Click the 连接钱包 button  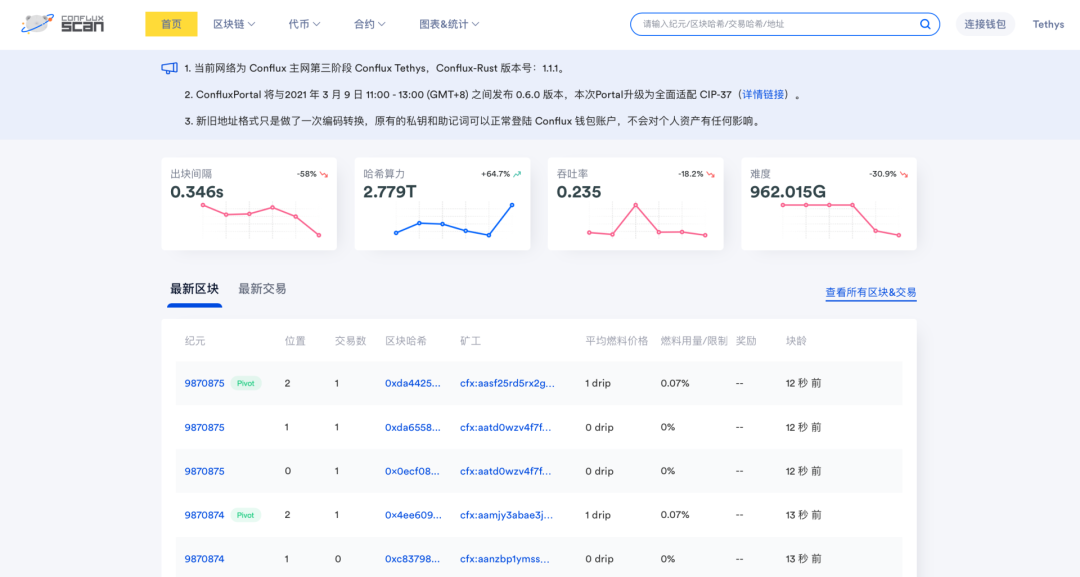coord(985,24)
